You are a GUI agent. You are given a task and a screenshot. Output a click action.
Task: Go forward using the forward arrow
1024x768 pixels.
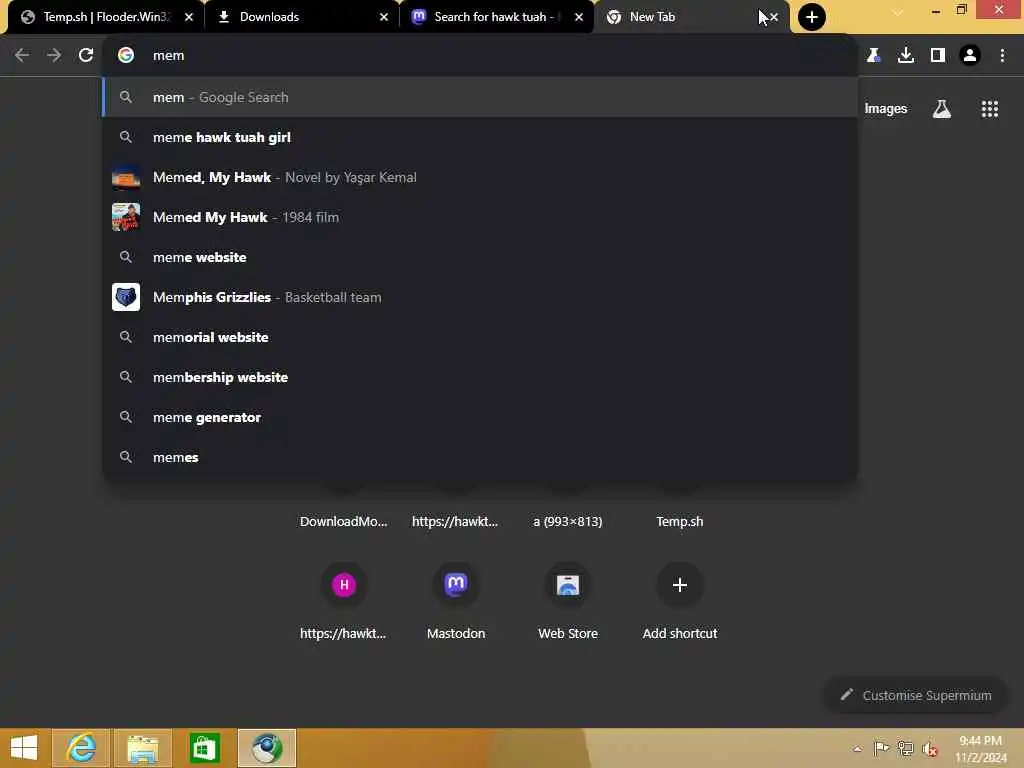(54, 56)
